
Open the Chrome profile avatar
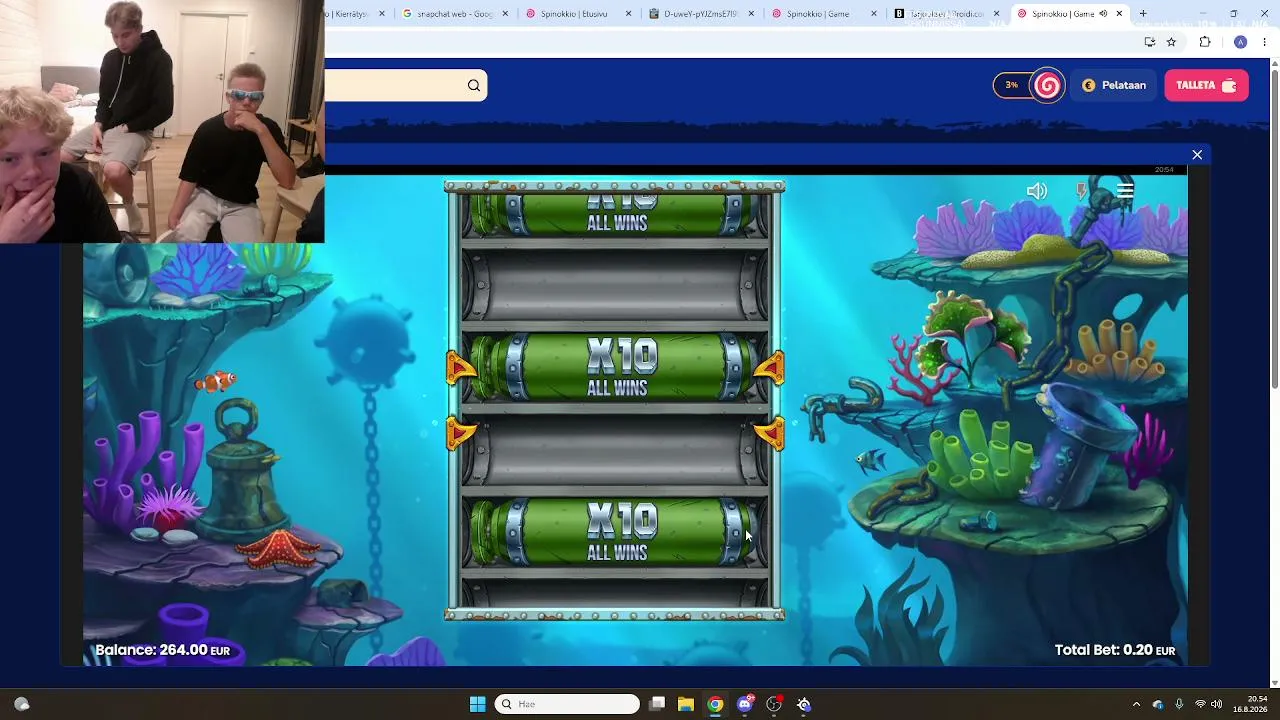pyautogui.click(x=1240, y=42)
